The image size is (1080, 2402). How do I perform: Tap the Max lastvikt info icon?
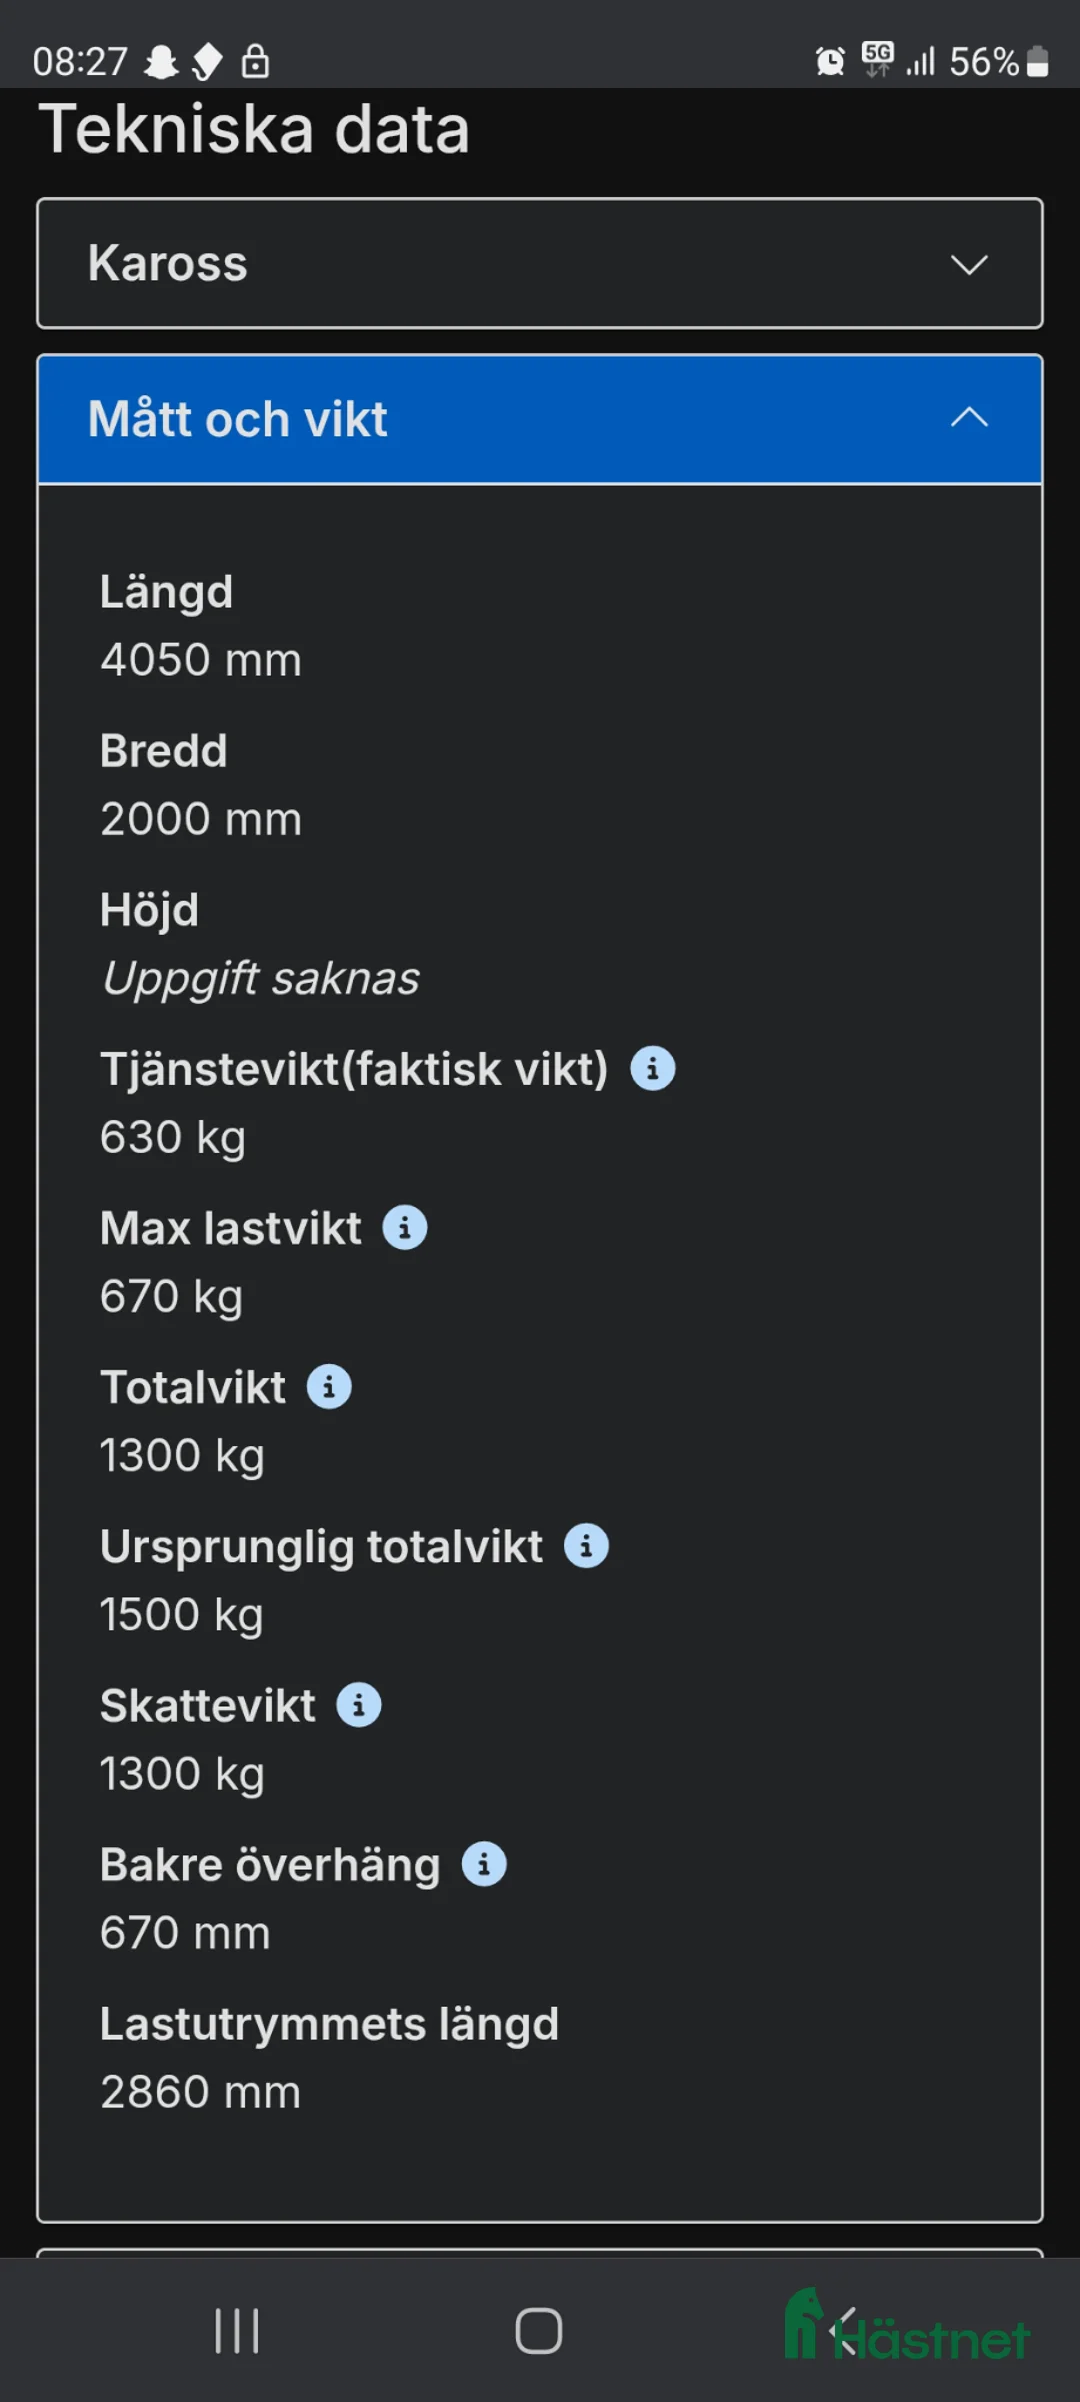click(x=404, y=1227)
